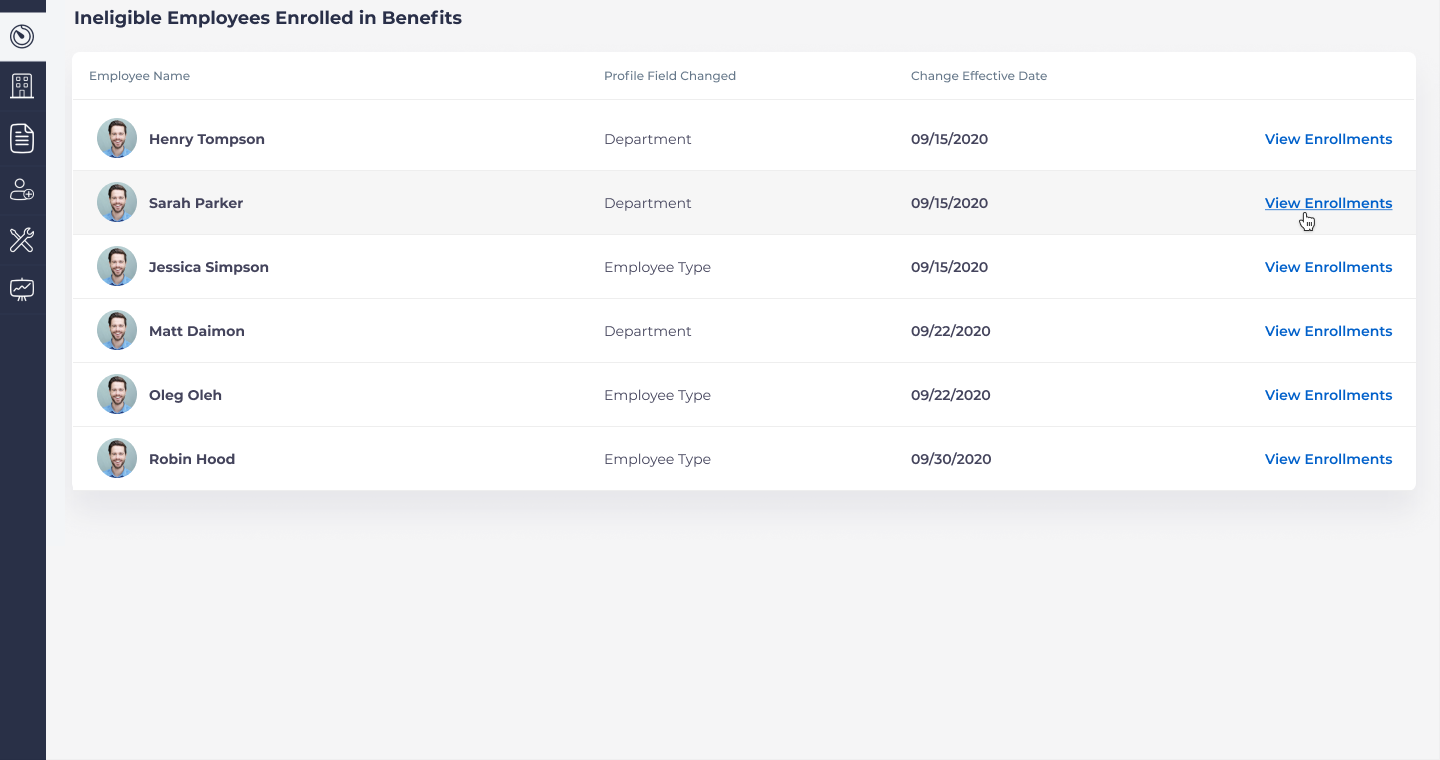View enrollments for Henry Tompson
1440x760 pixels.
tap(1328, 139)
